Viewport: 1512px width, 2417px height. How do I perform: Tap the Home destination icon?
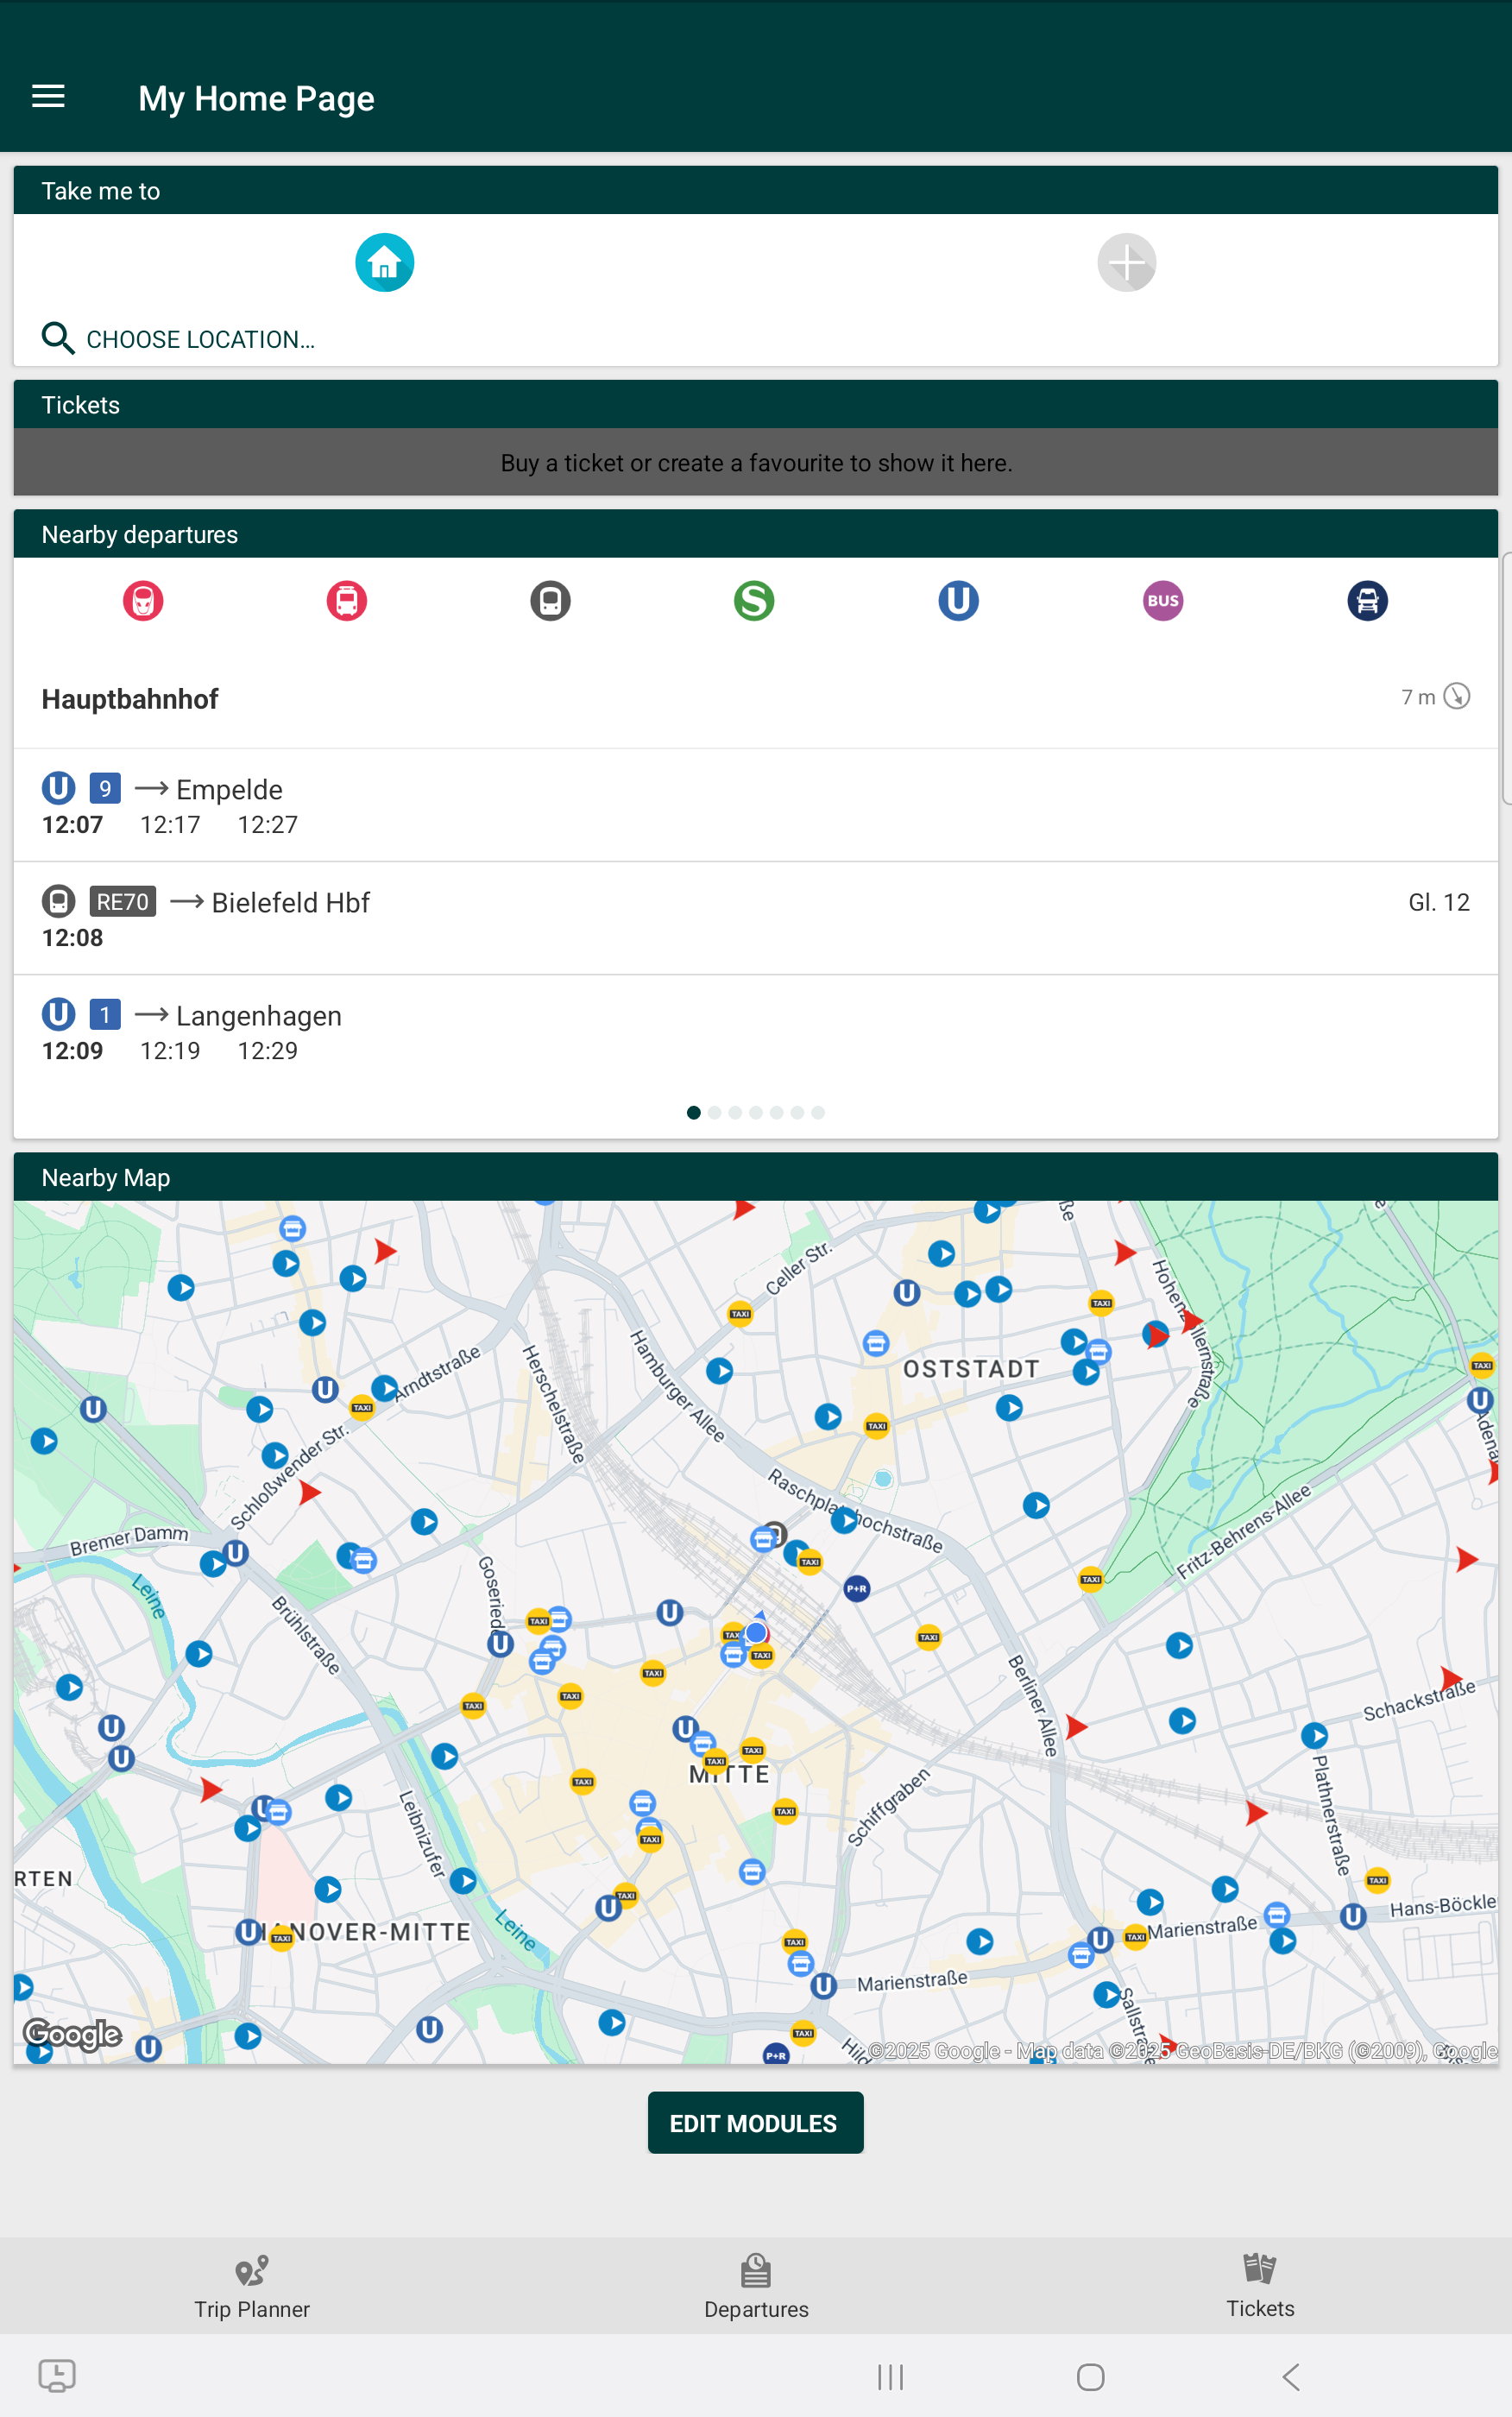pos(384,263)
